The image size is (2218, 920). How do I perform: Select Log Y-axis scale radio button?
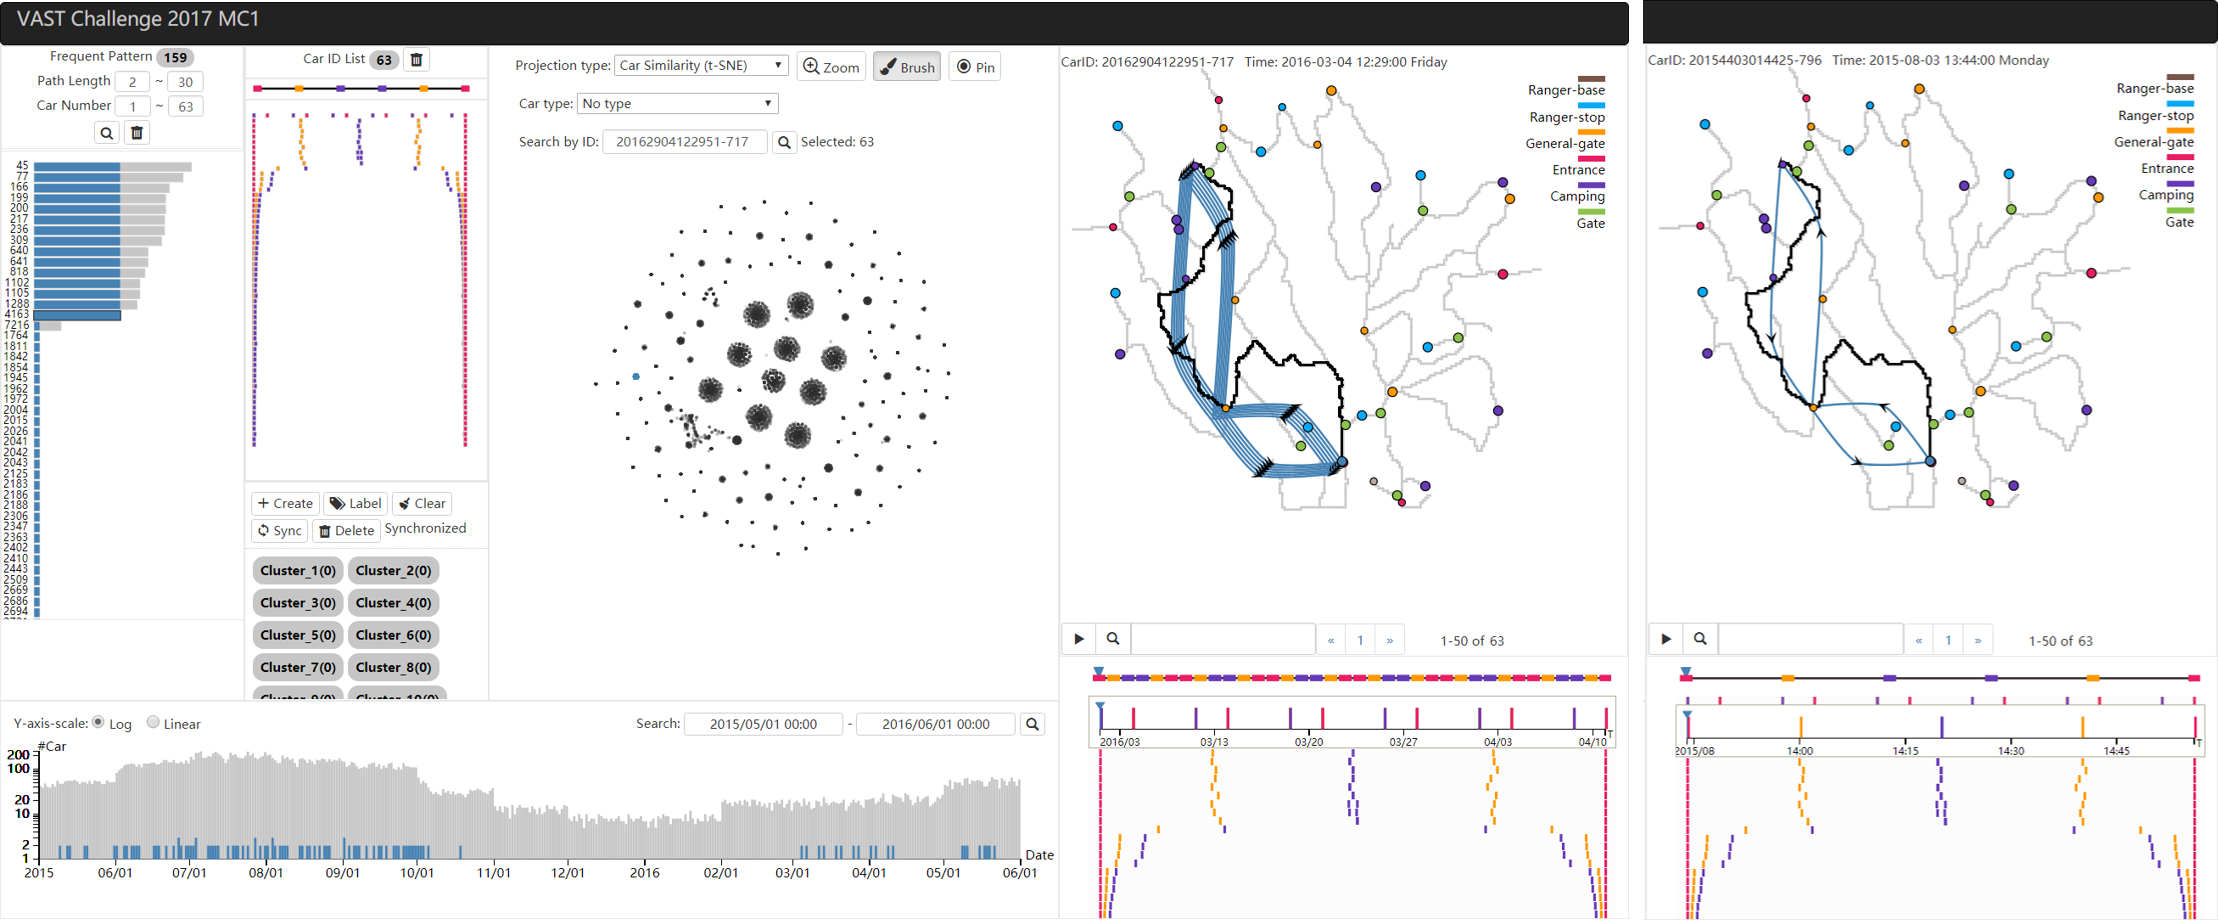coord(98,722)
